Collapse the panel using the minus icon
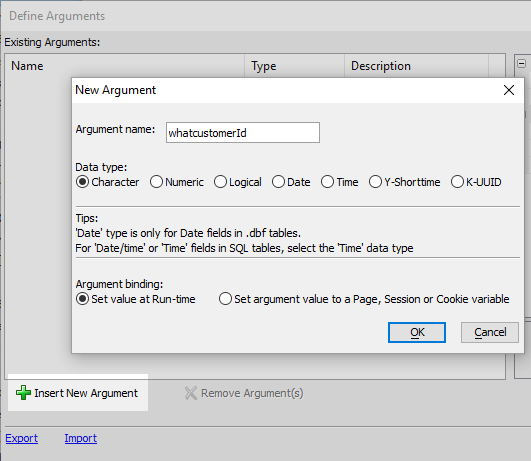The width and height of the screenshot is (531, 461). [522, 63]
